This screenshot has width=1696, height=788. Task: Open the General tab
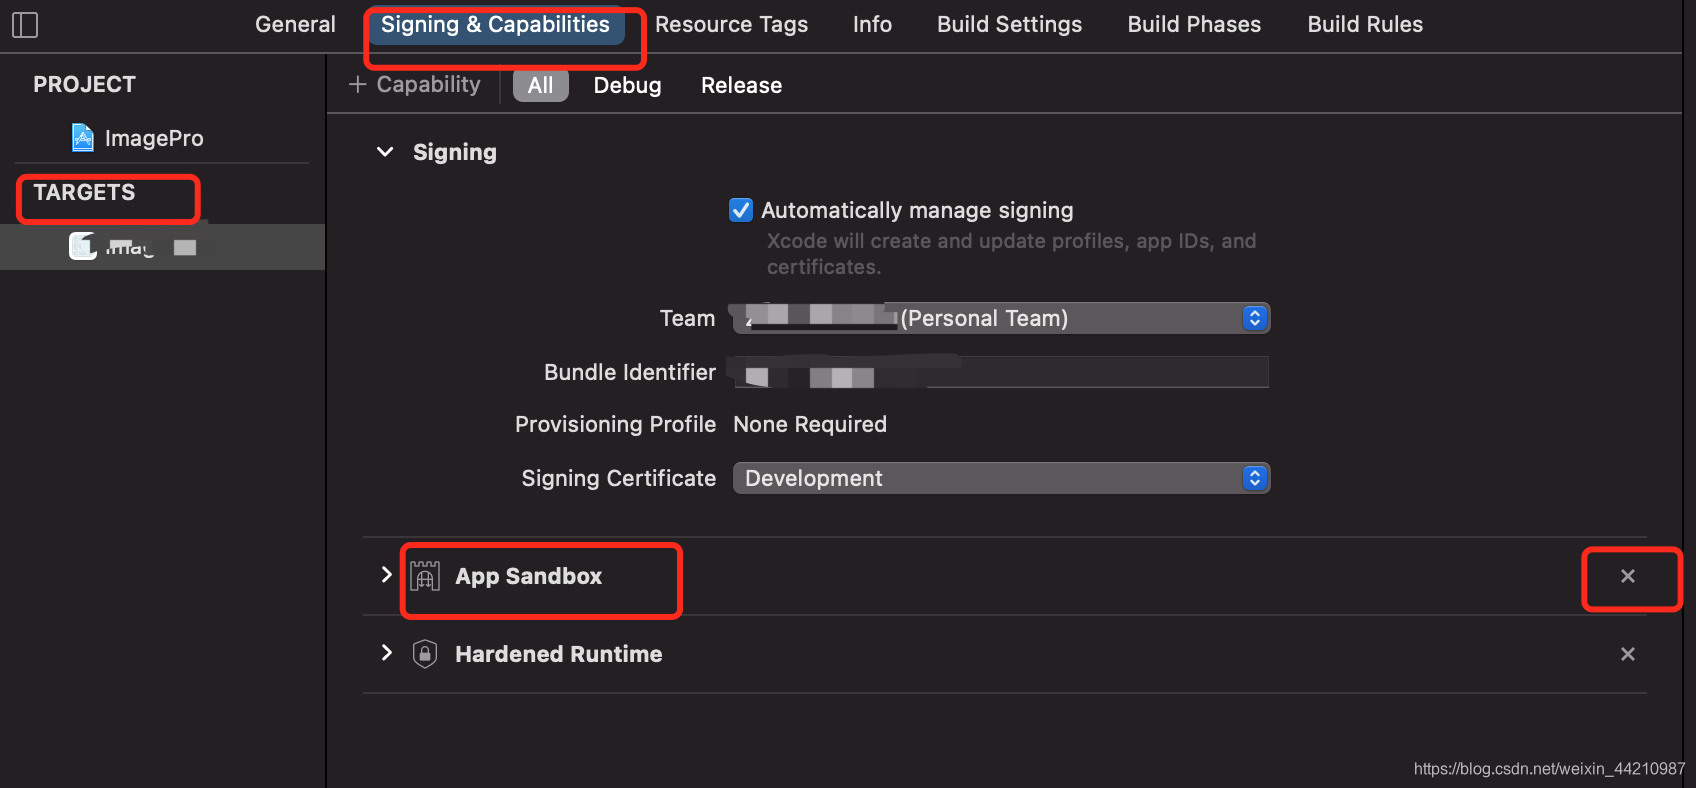tap(295, 25)
